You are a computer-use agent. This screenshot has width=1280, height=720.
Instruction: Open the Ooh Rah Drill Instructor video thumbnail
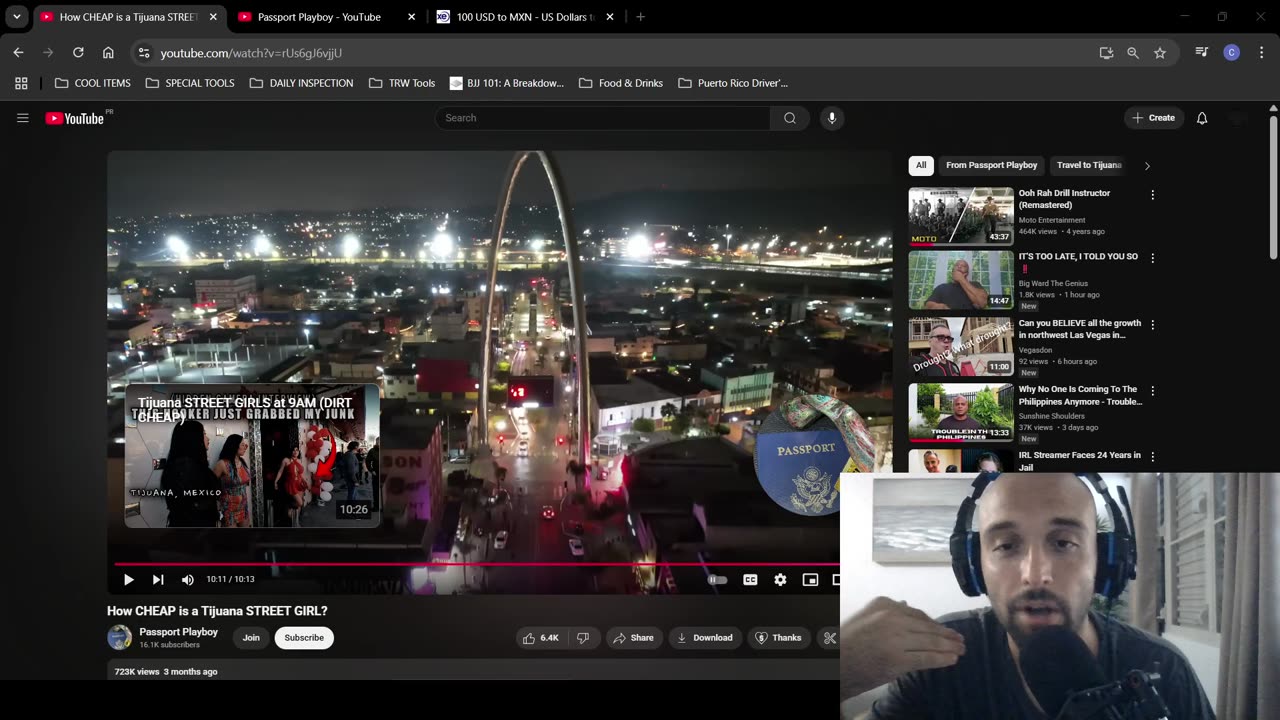click(x=960, y=216)
